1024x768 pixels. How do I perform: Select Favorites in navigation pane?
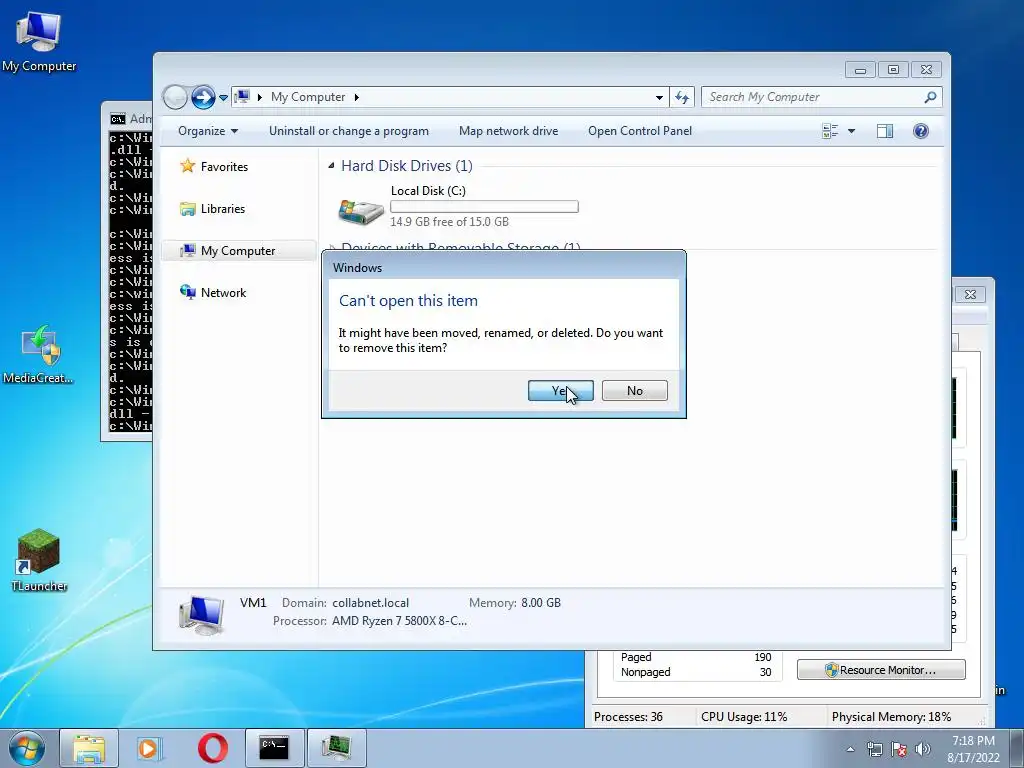point(224,167)
